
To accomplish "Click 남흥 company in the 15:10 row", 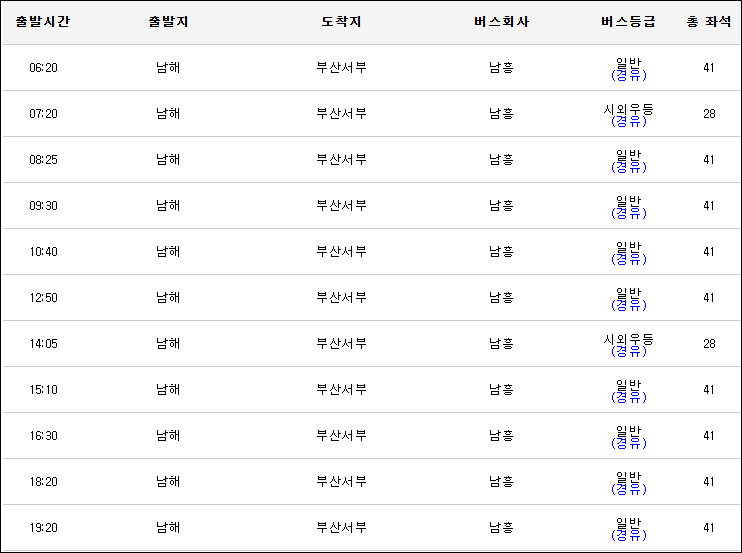I will [502, 389].
